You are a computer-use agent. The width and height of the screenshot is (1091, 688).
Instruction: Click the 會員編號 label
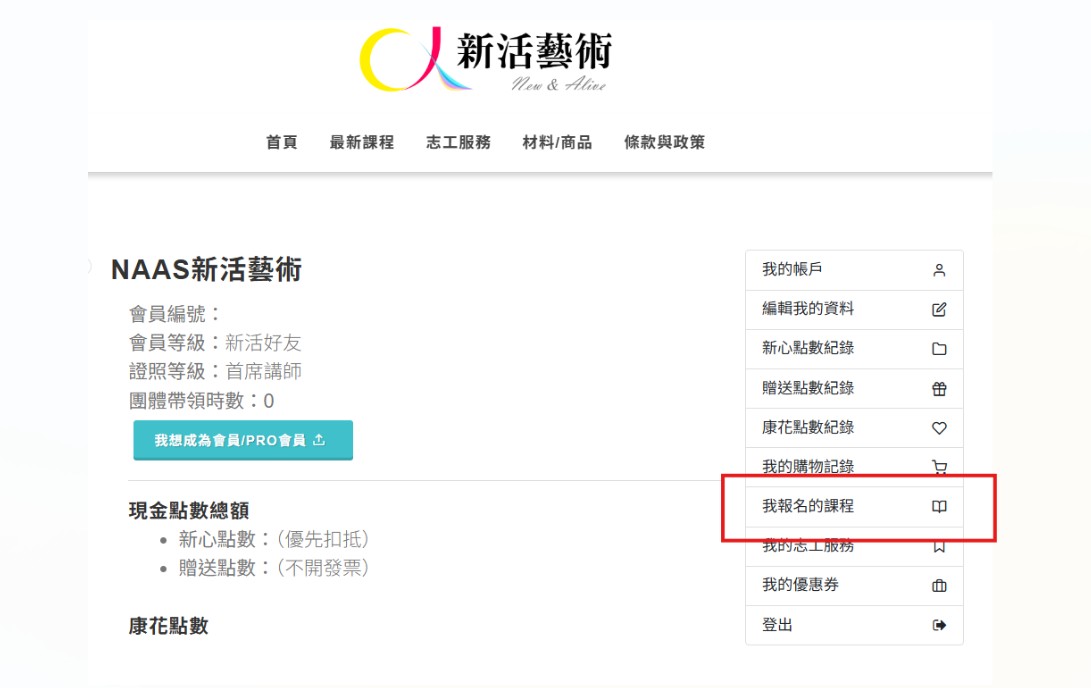[174, 314]
